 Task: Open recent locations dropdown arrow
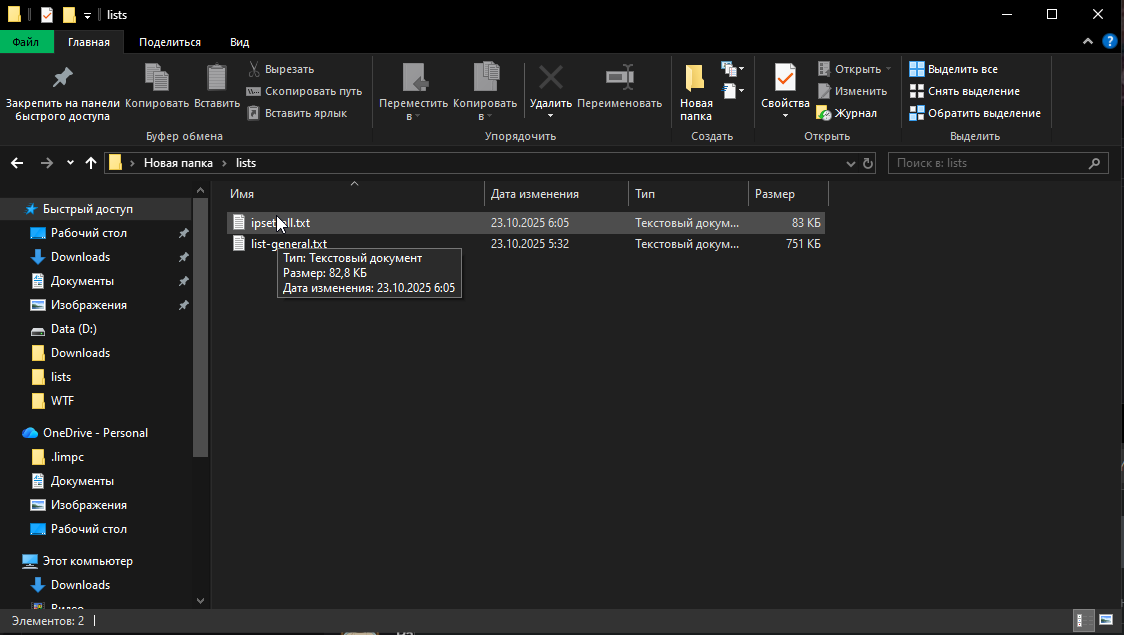70,163
